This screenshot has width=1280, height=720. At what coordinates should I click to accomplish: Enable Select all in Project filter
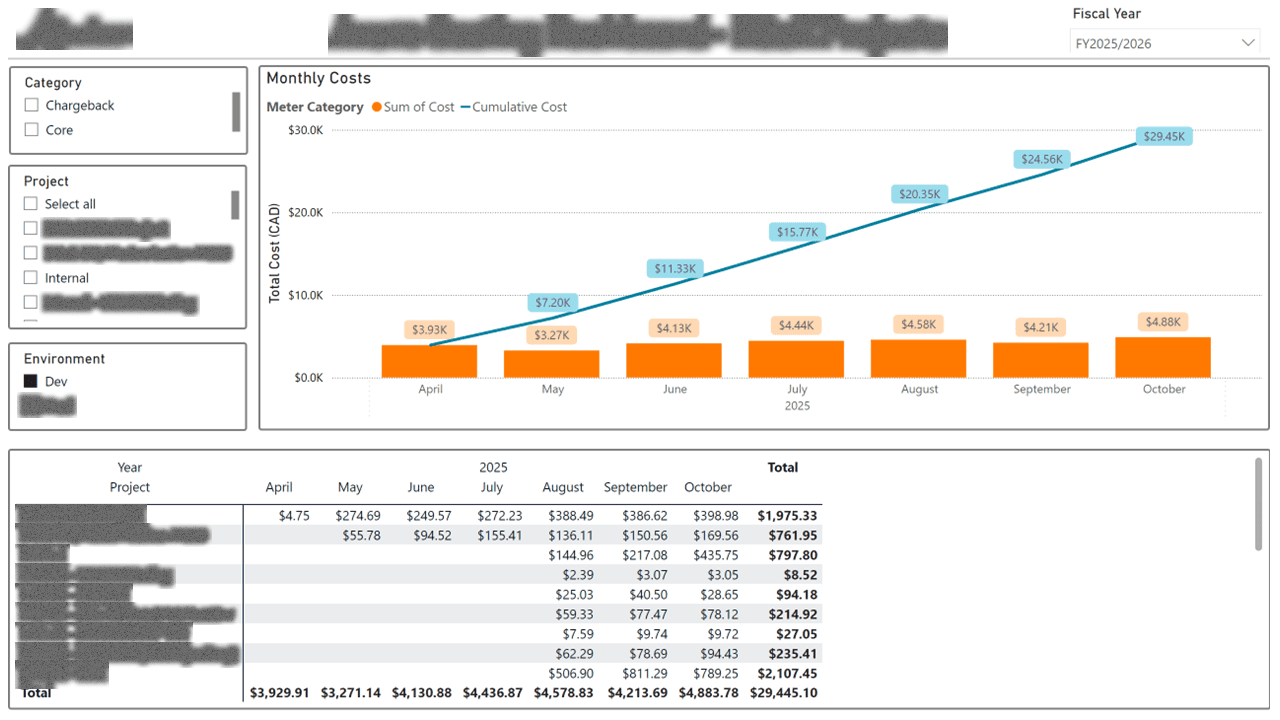pyautogui.click(x=31, y=203)
